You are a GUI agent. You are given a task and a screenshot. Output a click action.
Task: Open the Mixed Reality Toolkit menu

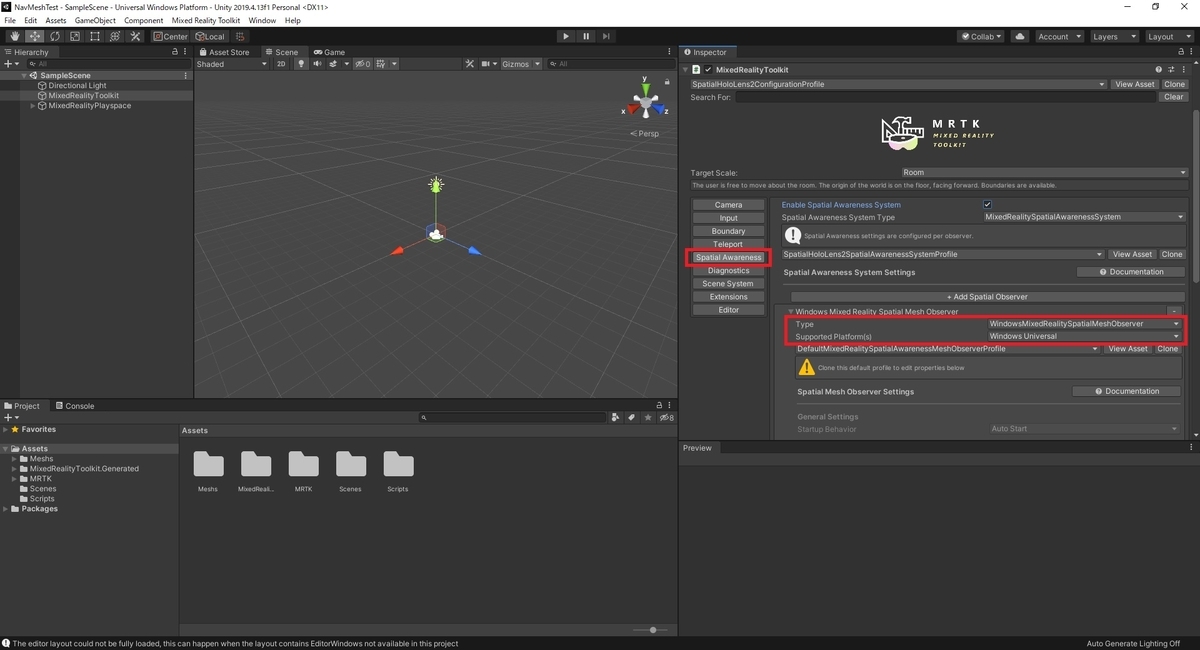pos(205,20)
